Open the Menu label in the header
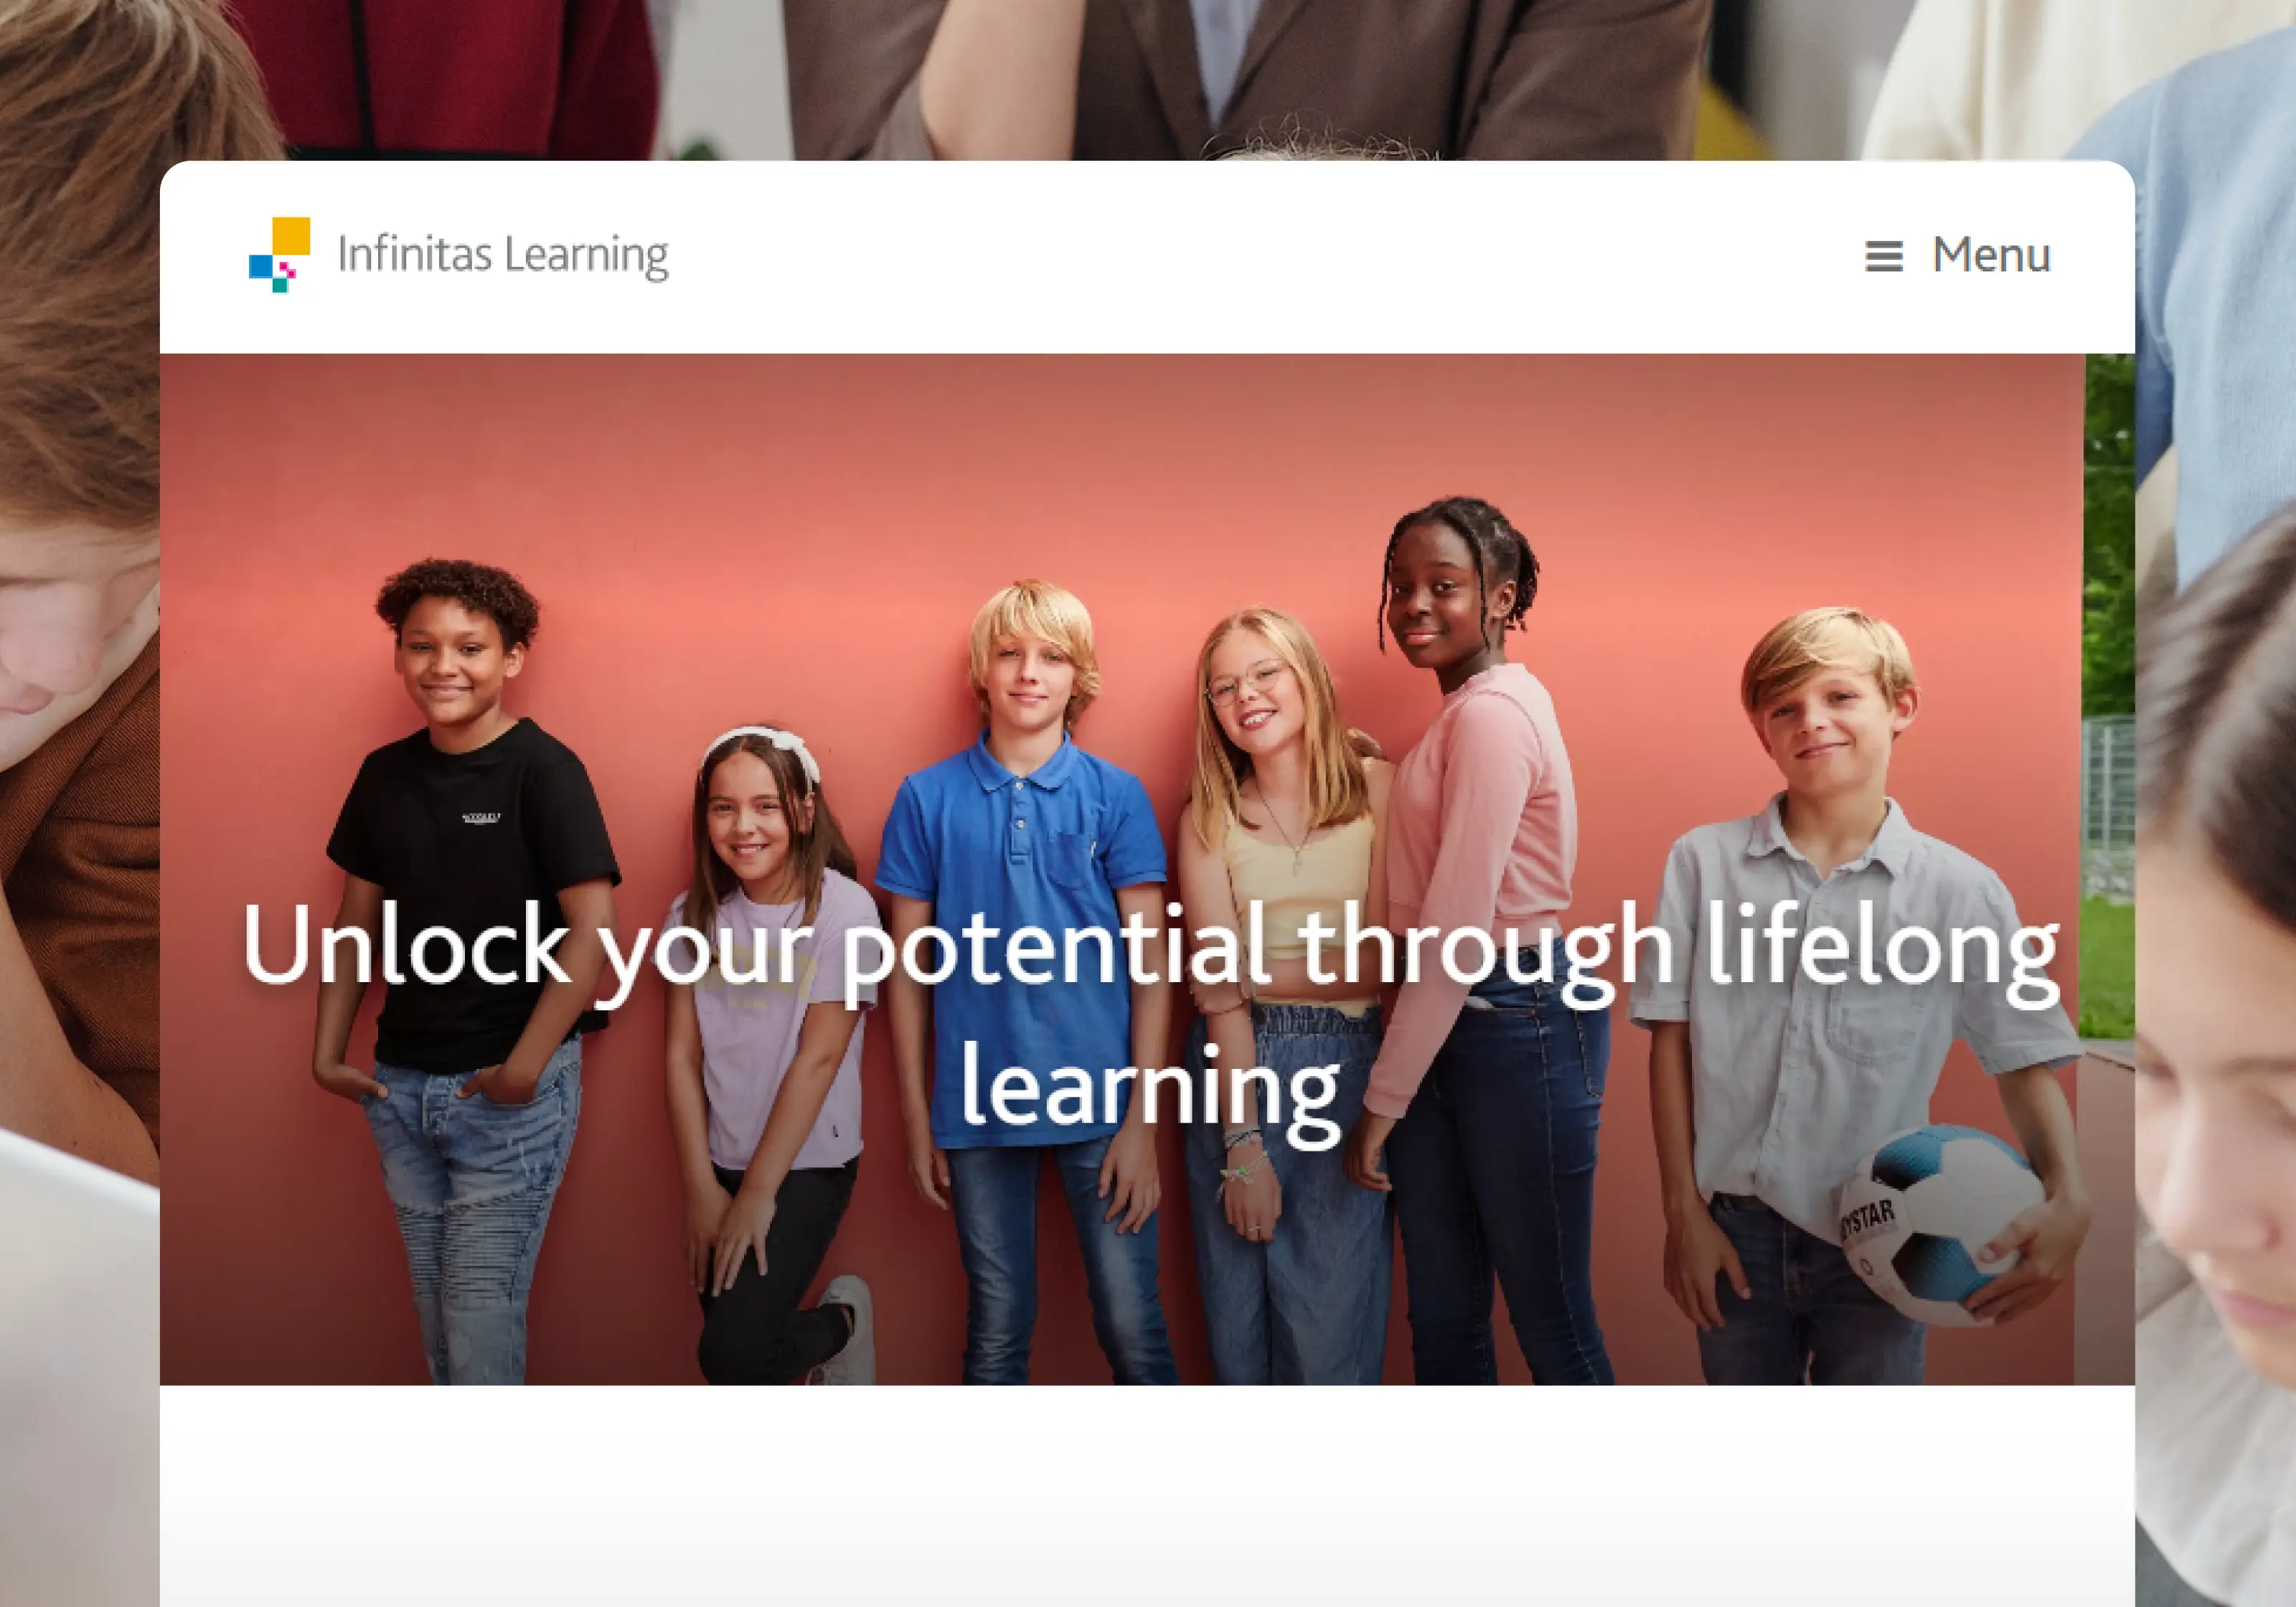 point(1991,255)
